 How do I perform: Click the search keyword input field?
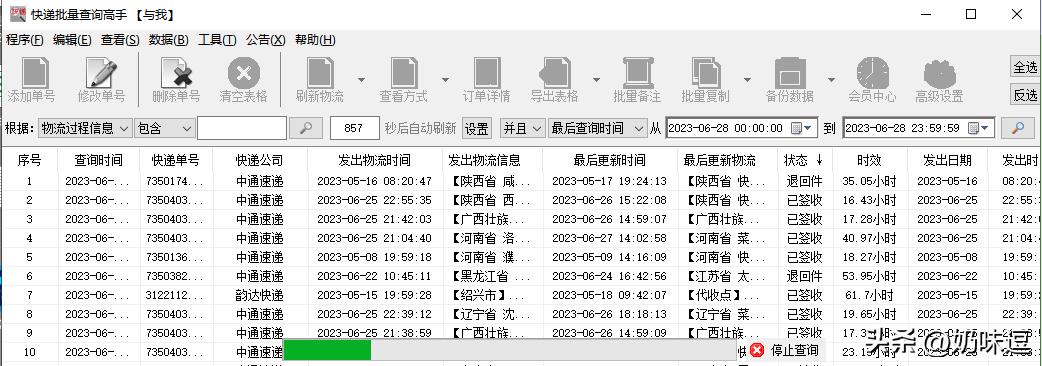pyautogui.click(x=242, y=128)
